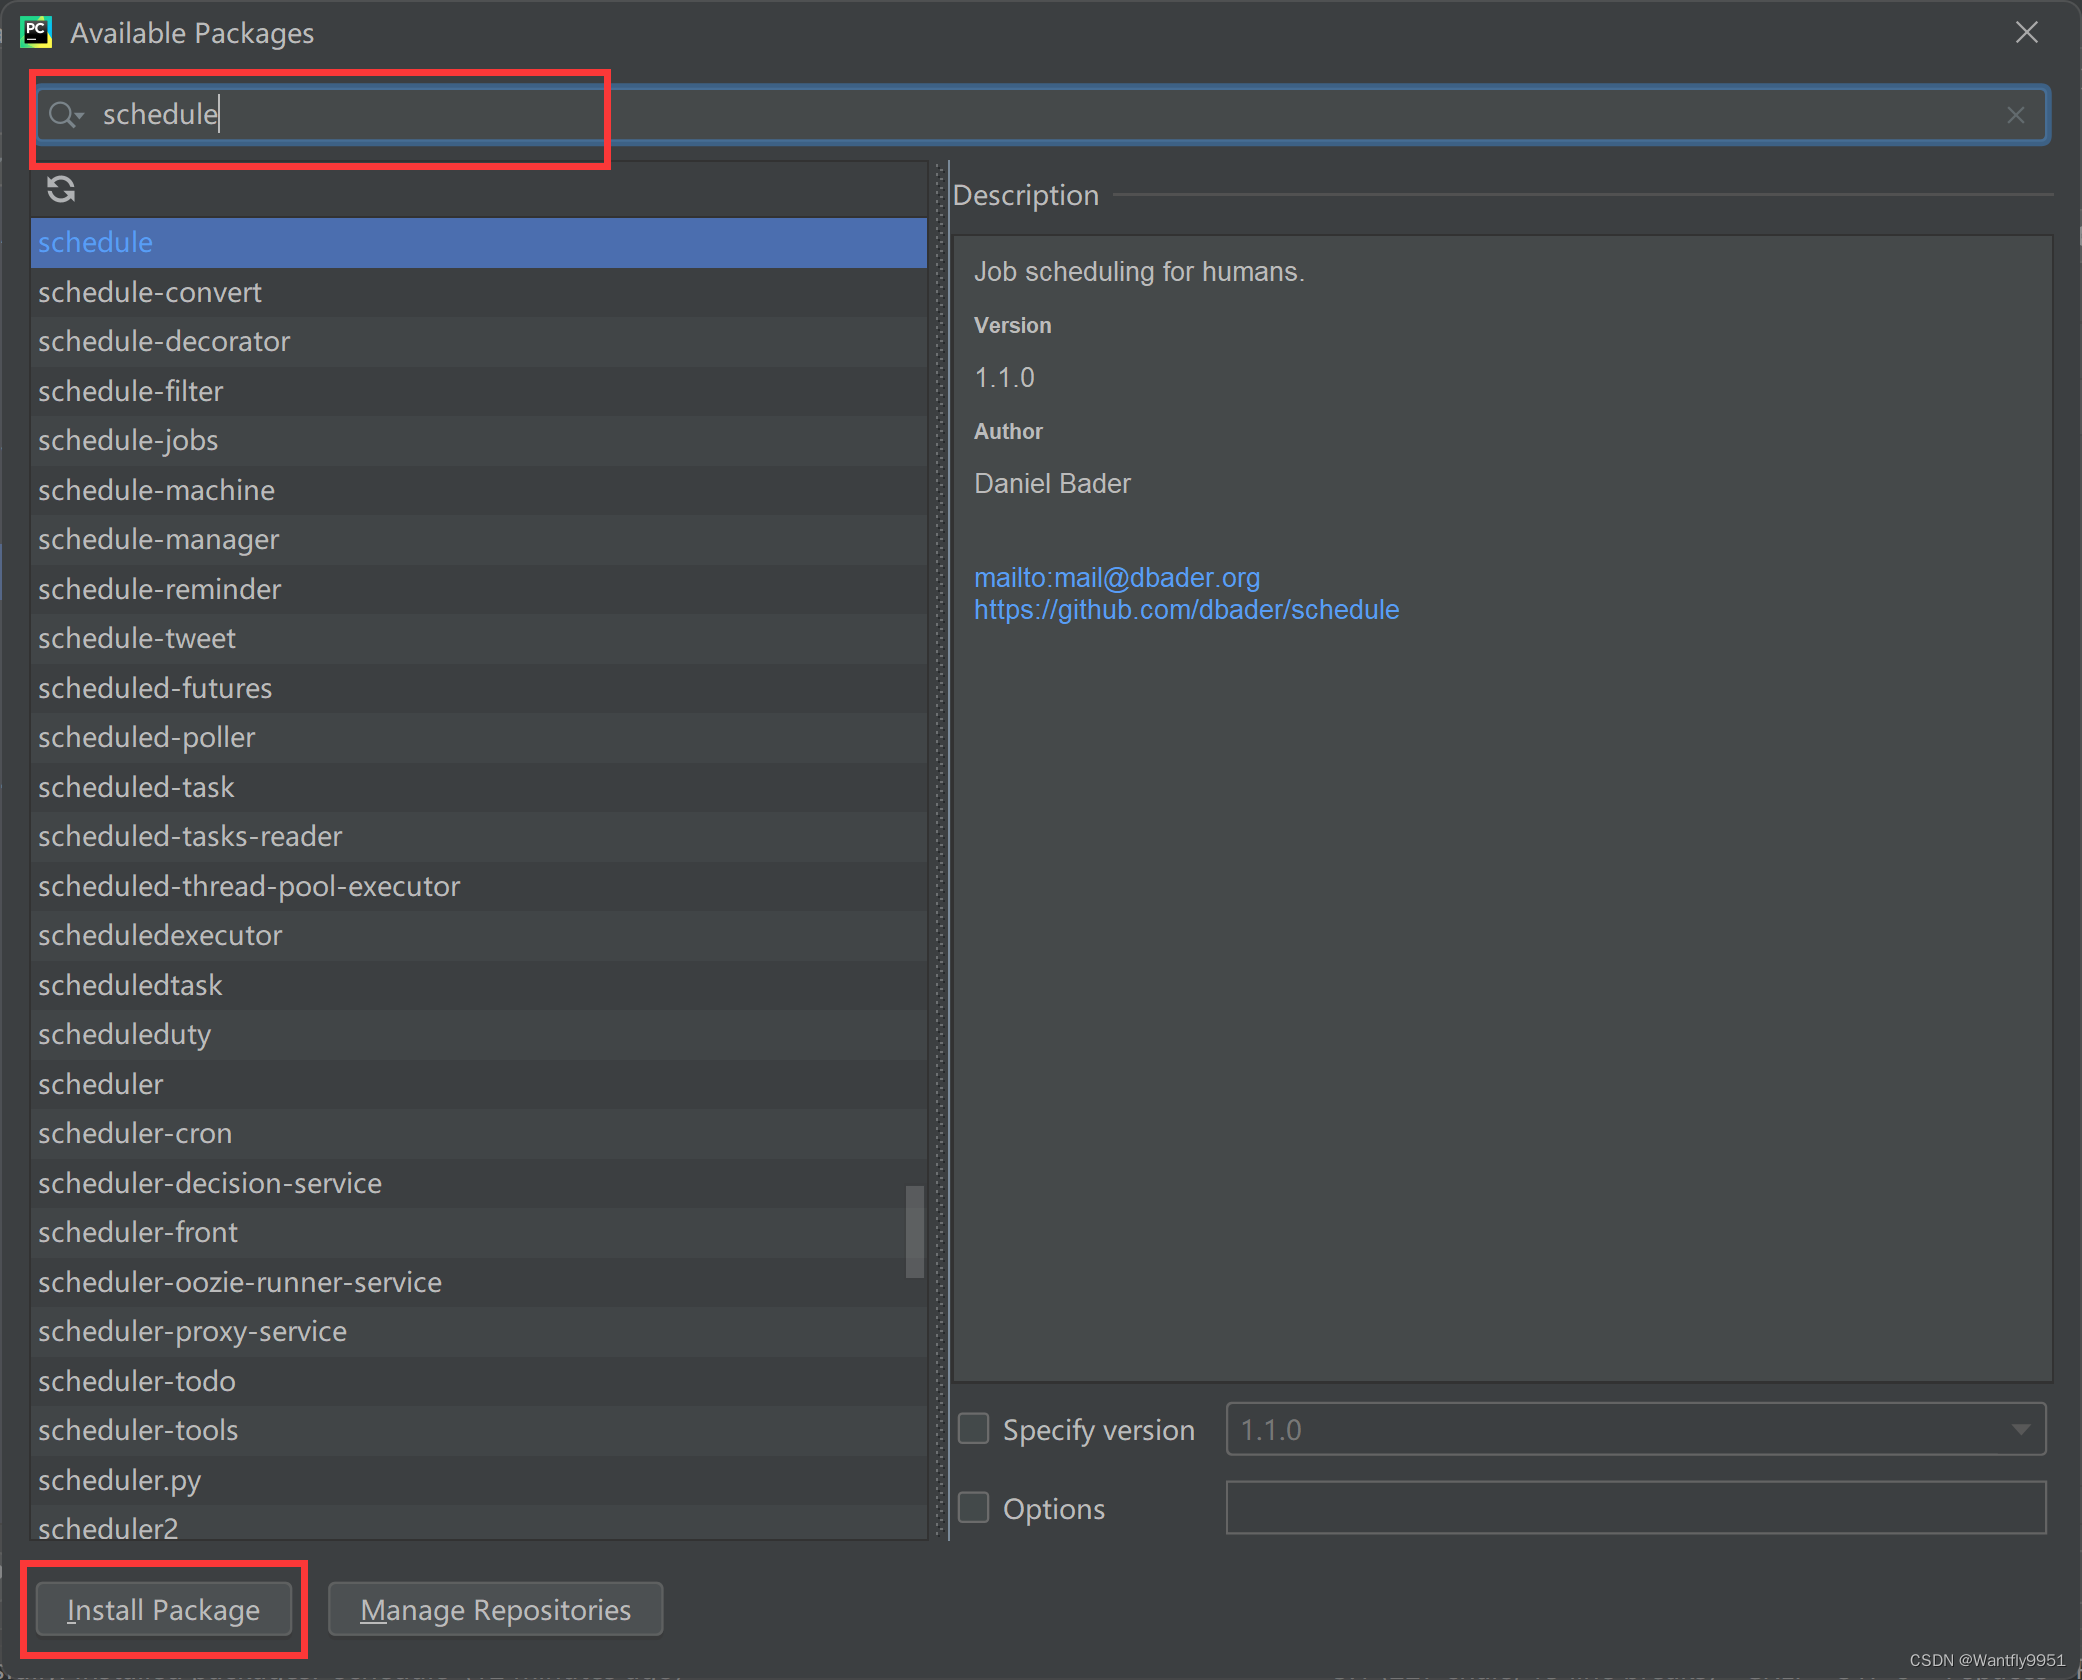Click the author name Daniel Bader

[1052, 484]
